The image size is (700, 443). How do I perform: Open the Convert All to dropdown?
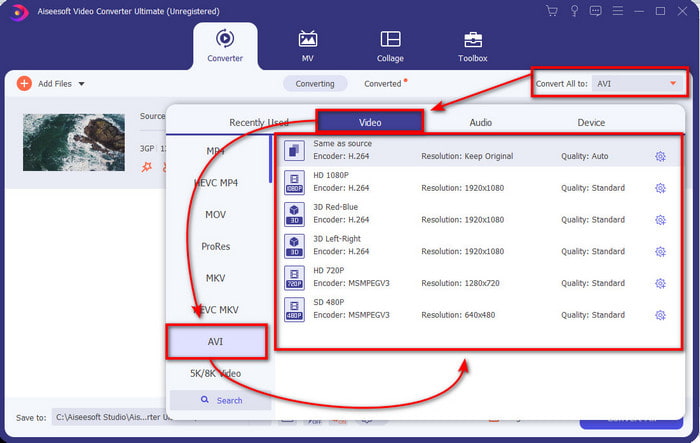pyautogui.click(x=637, y=84)
